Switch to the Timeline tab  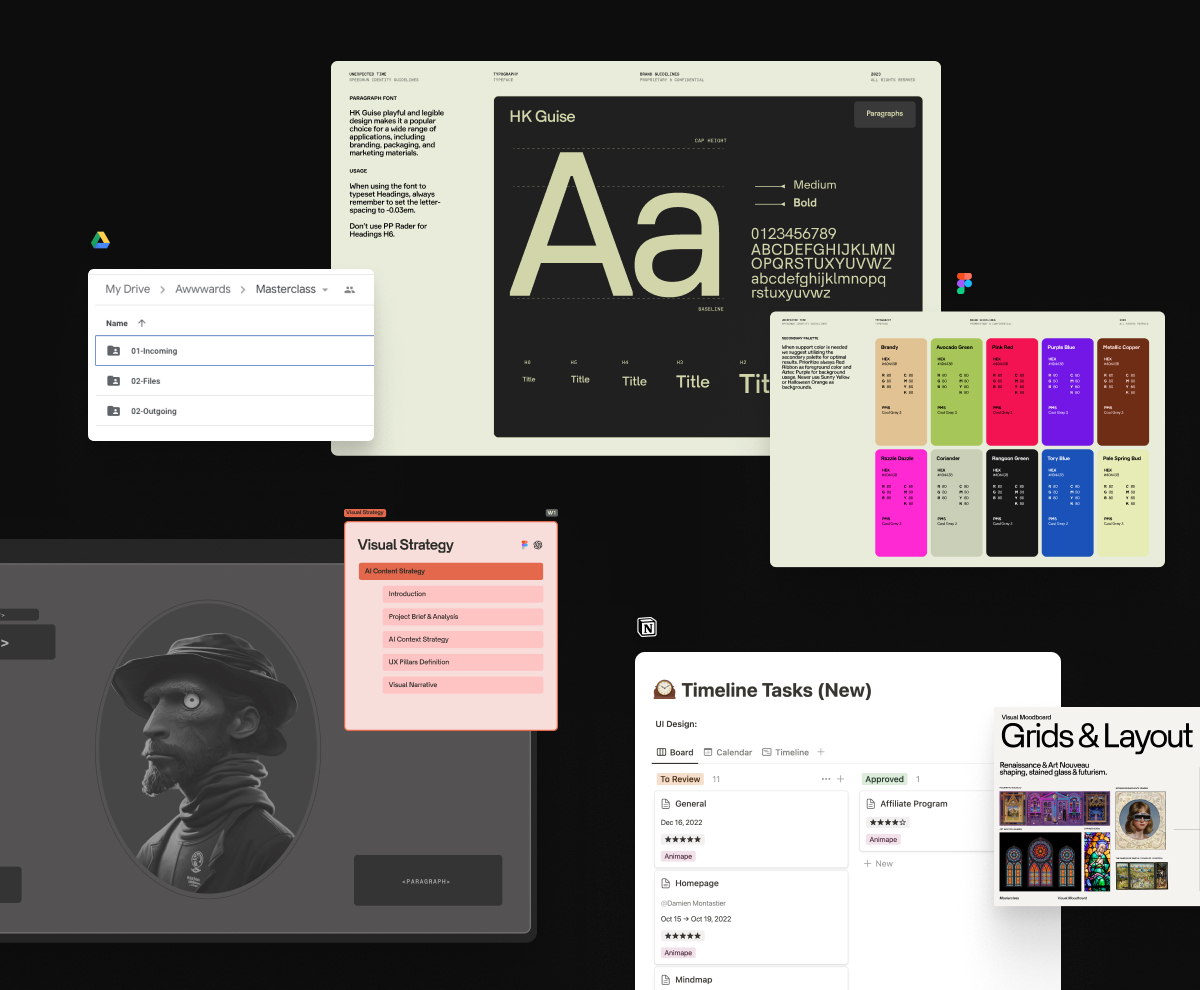(787, 752)
